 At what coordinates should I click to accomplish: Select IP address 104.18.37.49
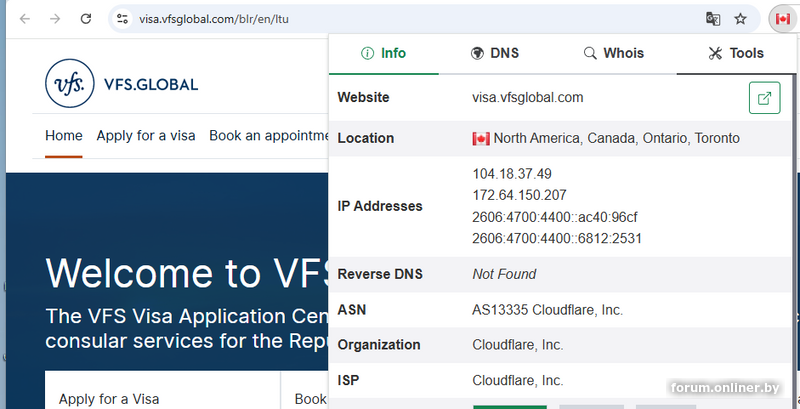[x=512, y=174]
